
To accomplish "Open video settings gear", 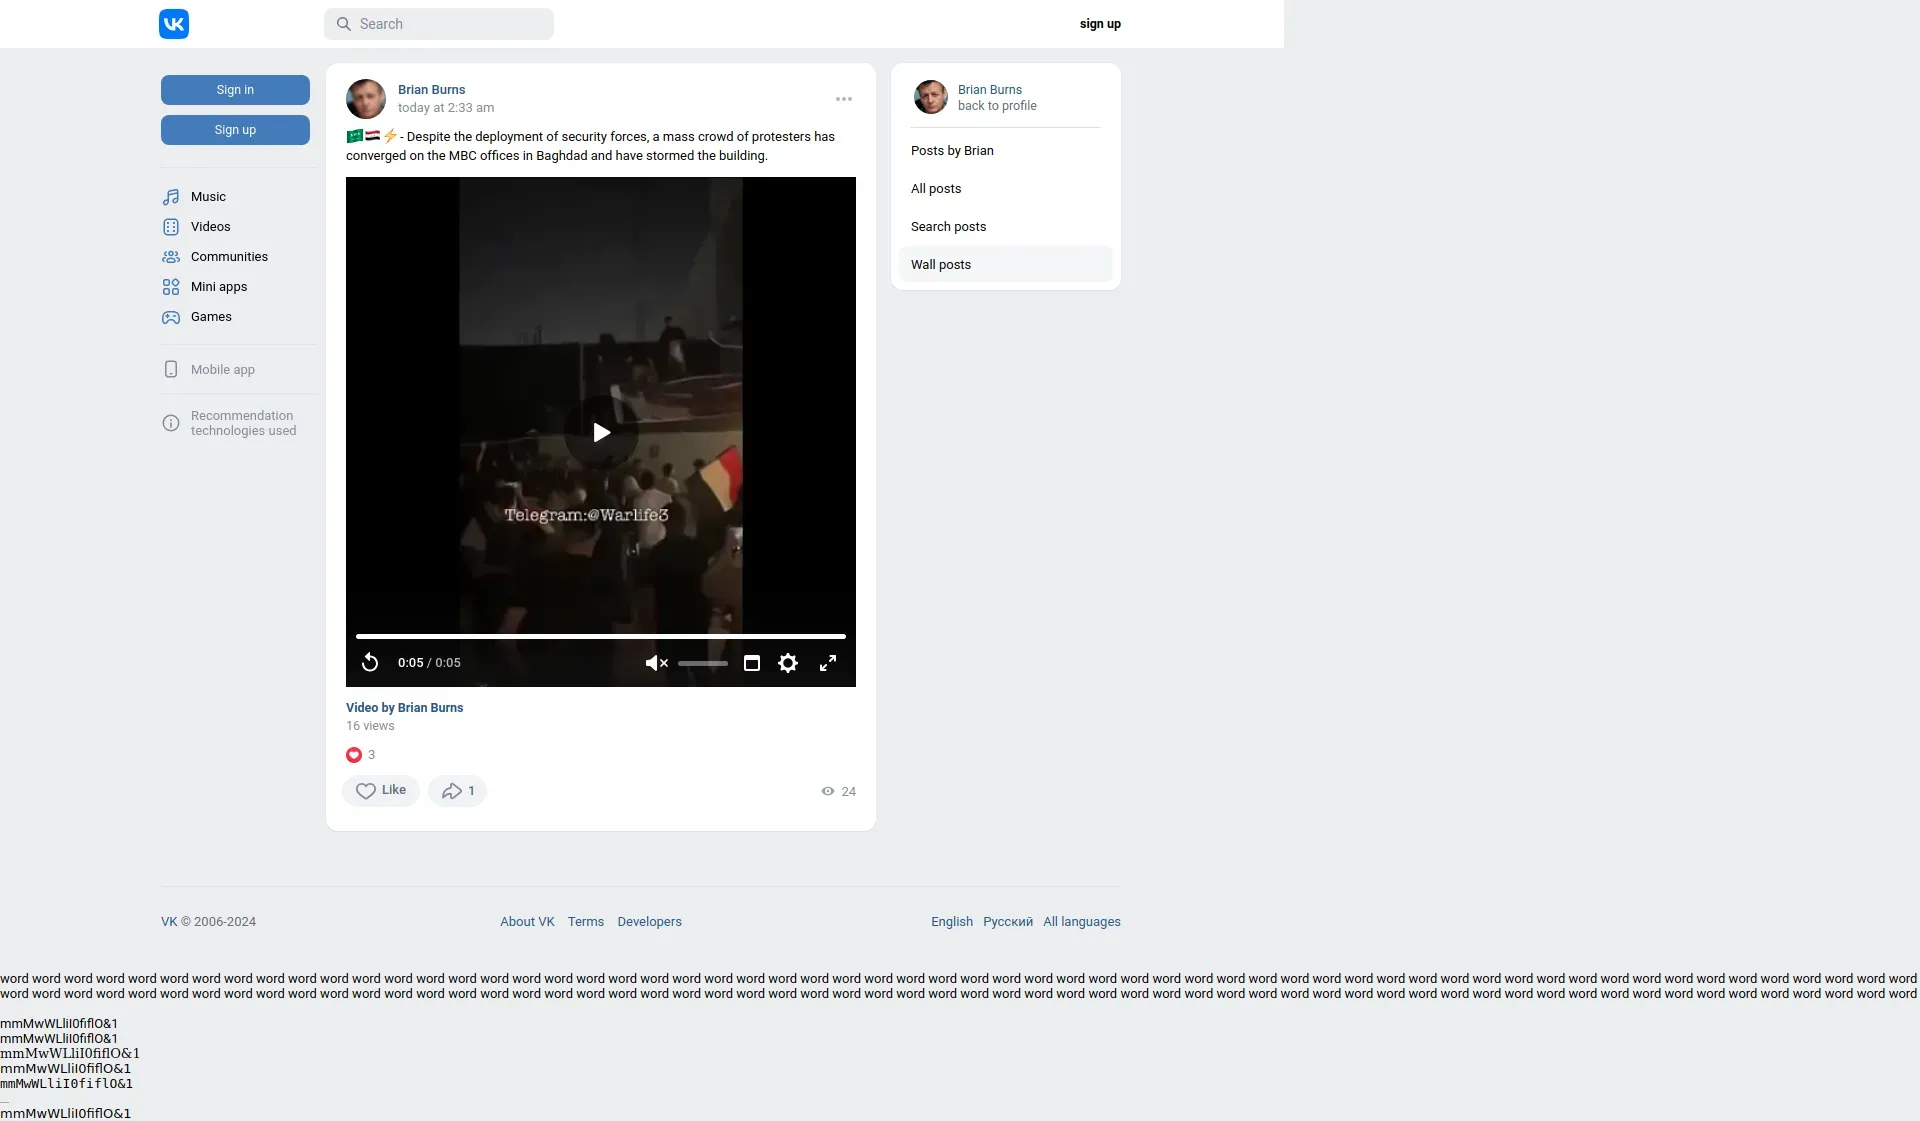I will click(788, 663).
